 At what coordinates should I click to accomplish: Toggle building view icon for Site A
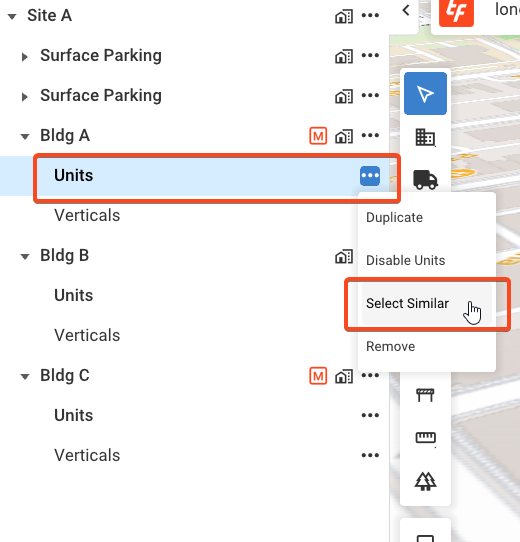tap(344, 16)
